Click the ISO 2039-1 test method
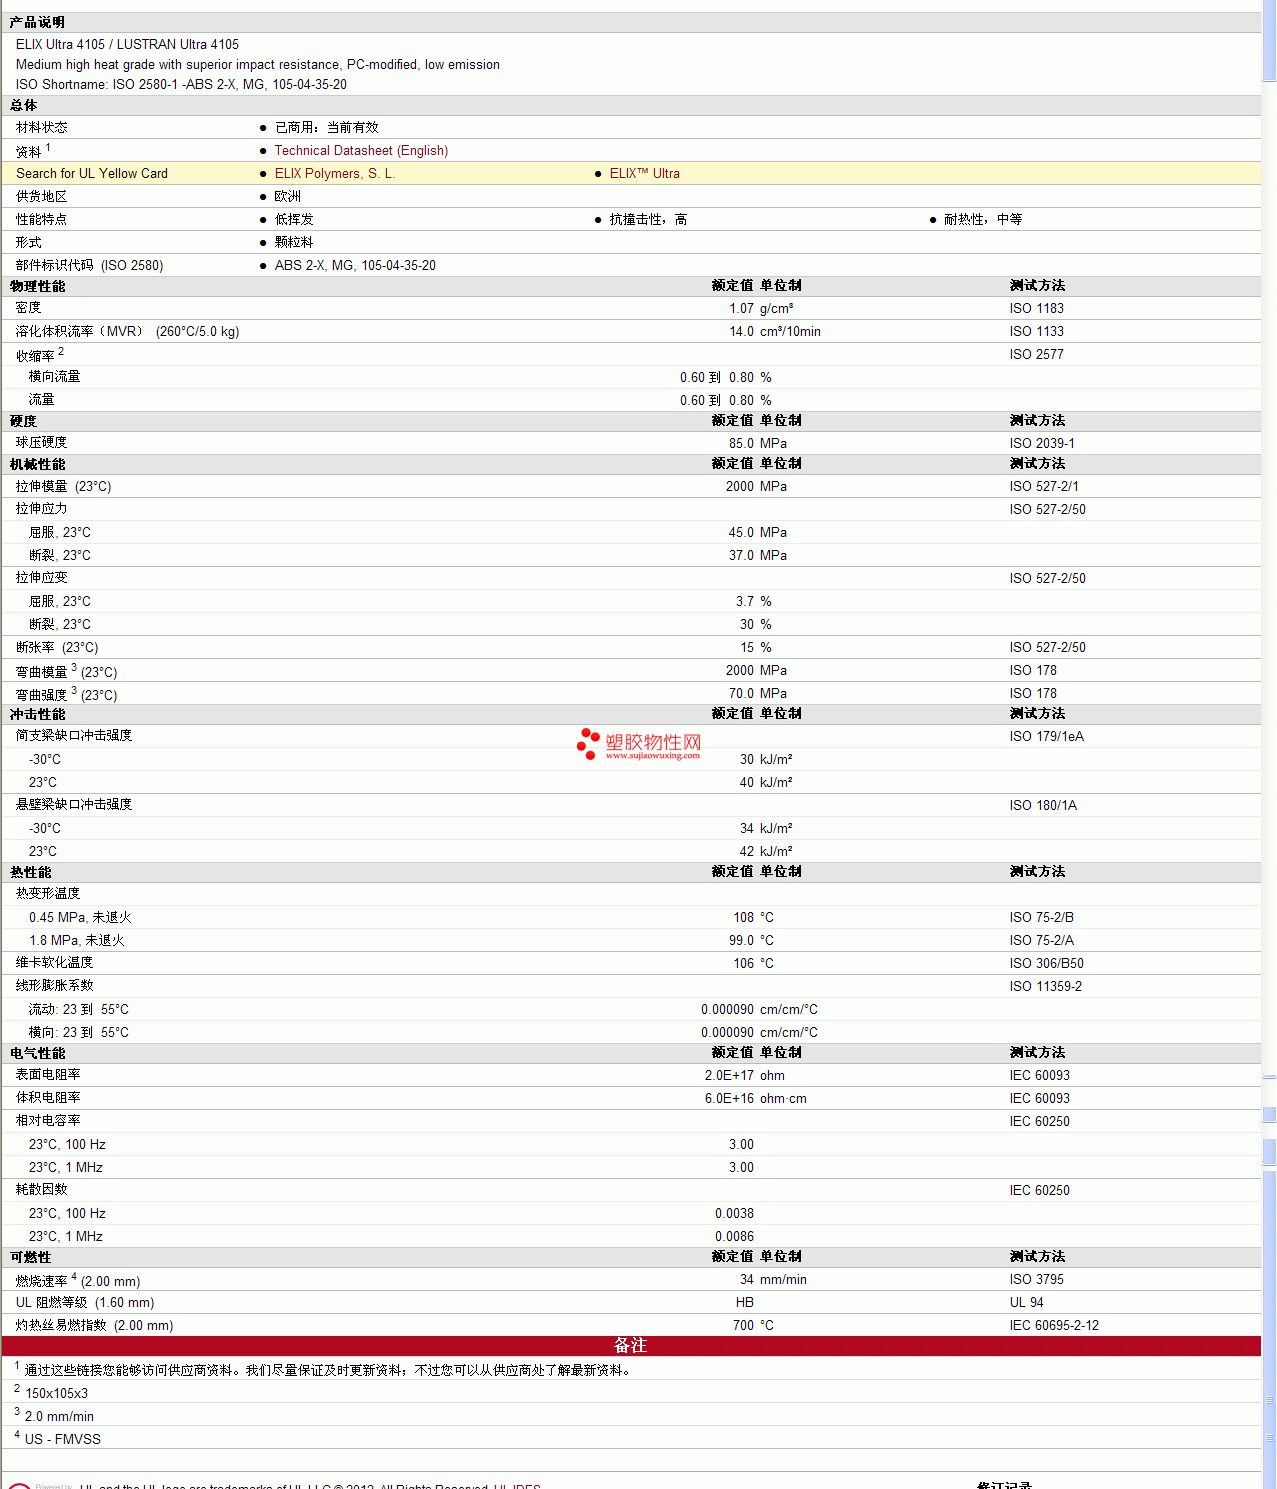Screen dimensions: 1277x1489 point(1042,443)
